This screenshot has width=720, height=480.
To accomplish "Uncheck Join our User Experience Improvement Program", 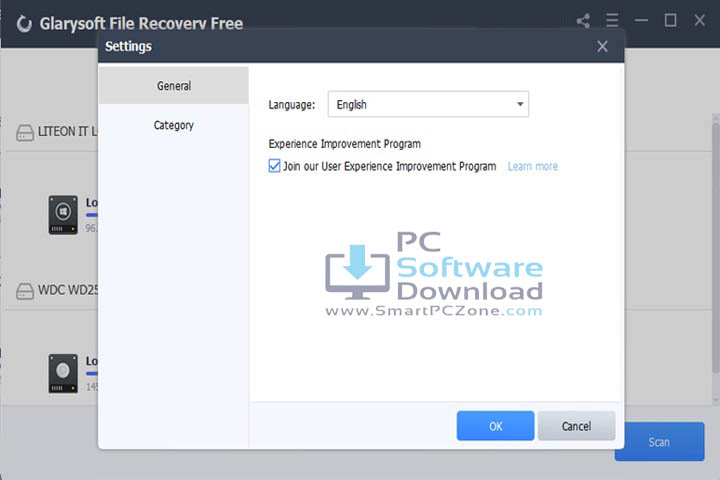I will click(274, 166).
